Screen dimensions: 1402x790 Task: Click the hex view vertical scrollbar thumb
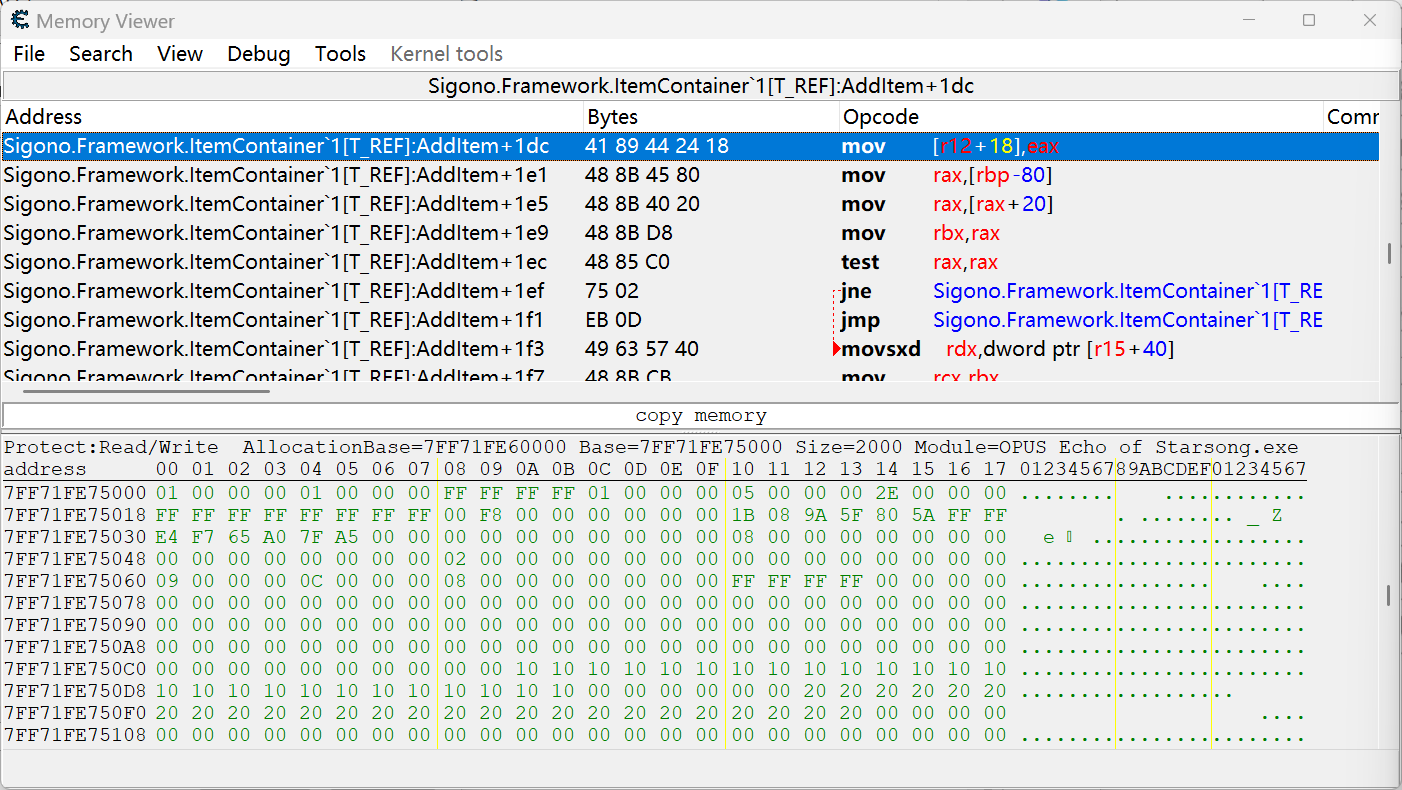click(1389, 595)
